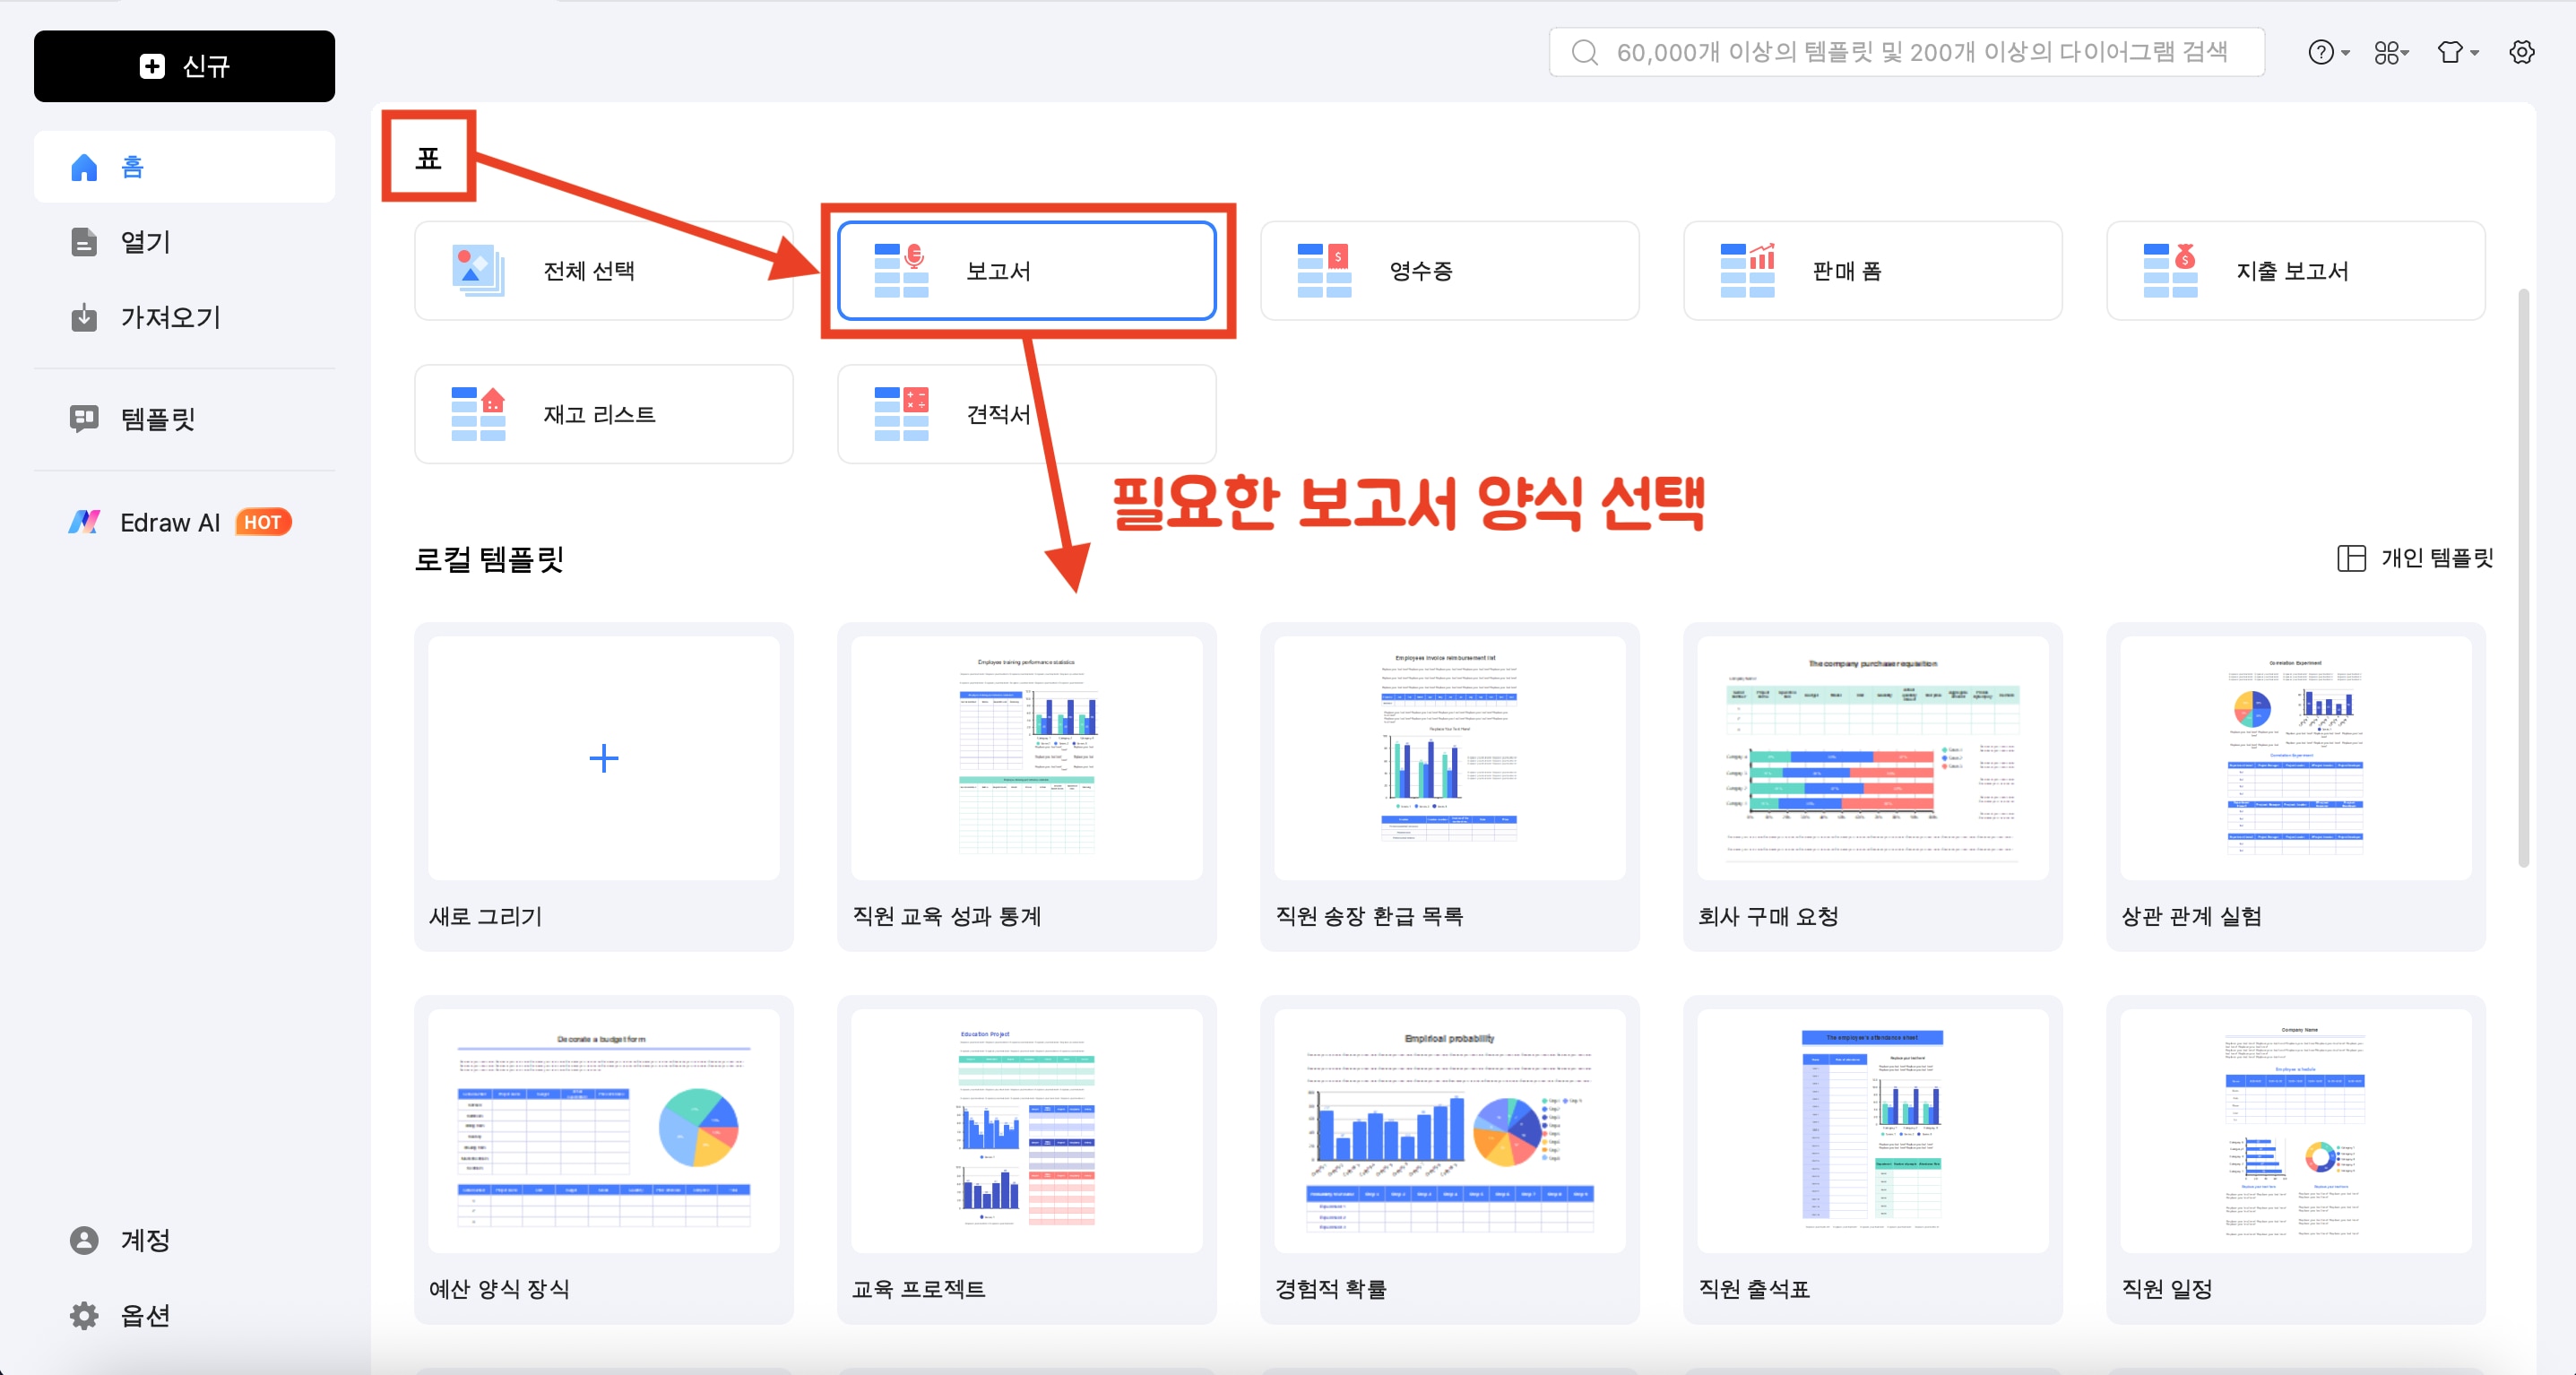Image resolution: width=2576 pixels, height=1375 pixels.
Task: Click the diagram apps grid icon
Action: pos(2385,52)
